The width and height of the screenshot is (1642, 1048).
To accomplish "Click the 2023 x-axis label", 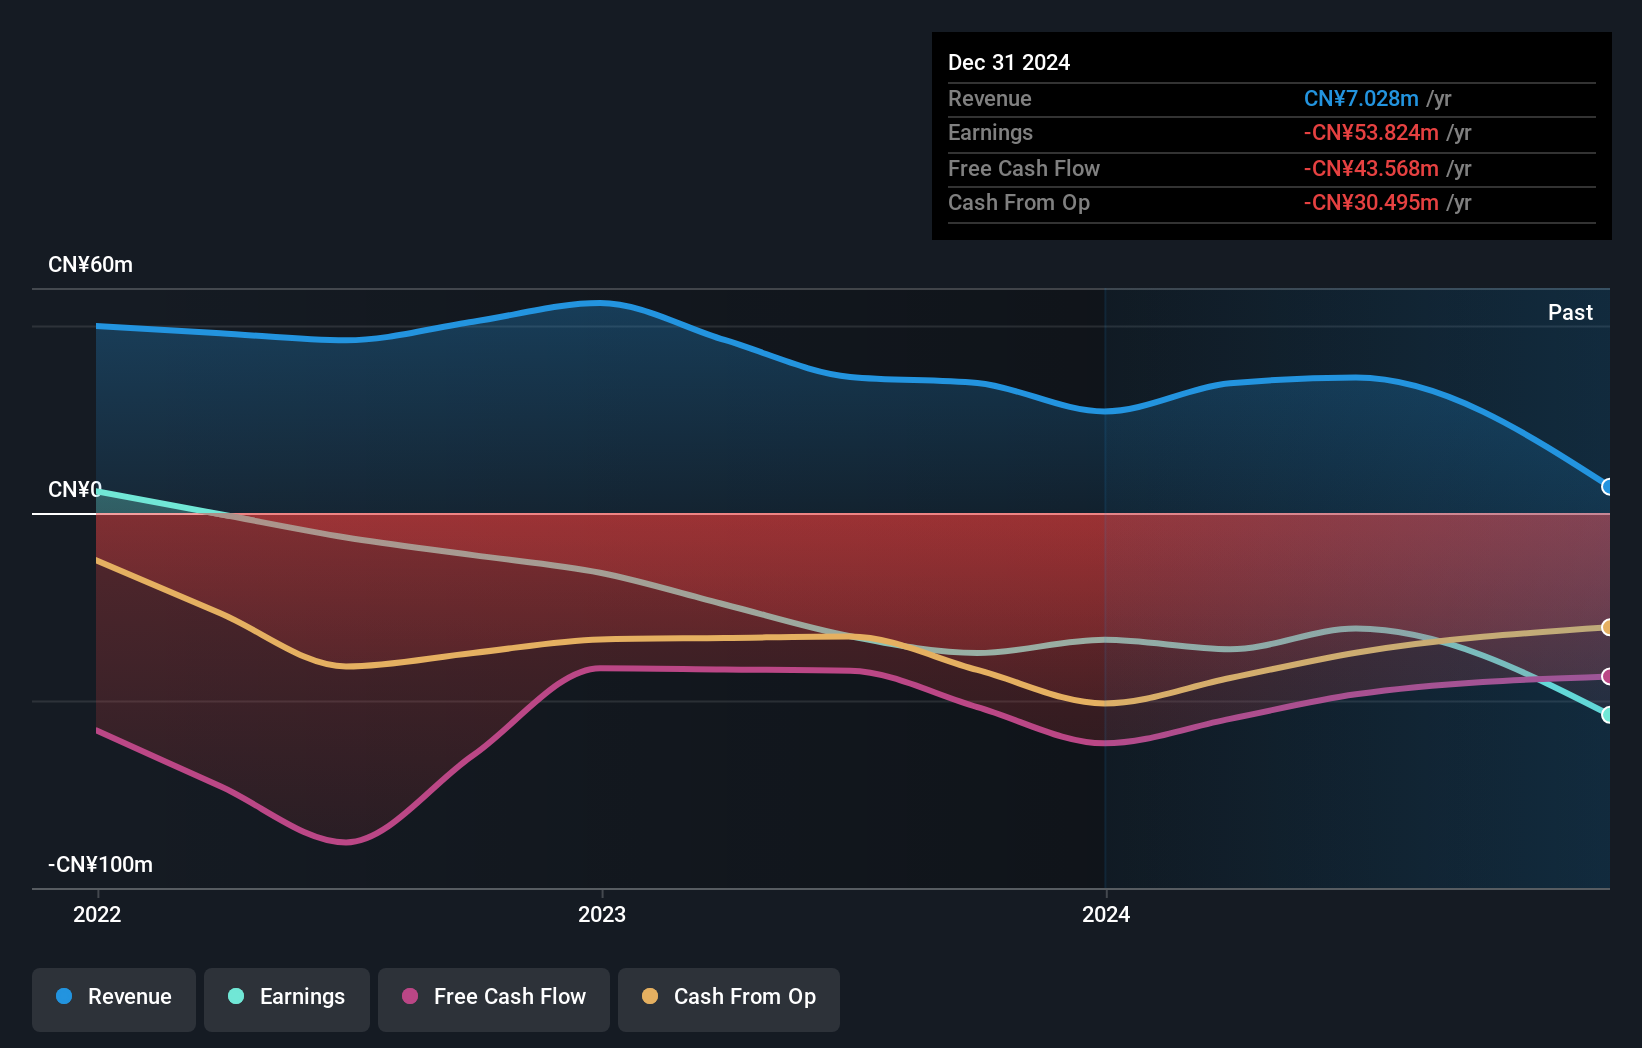I will tap(602, 914).
